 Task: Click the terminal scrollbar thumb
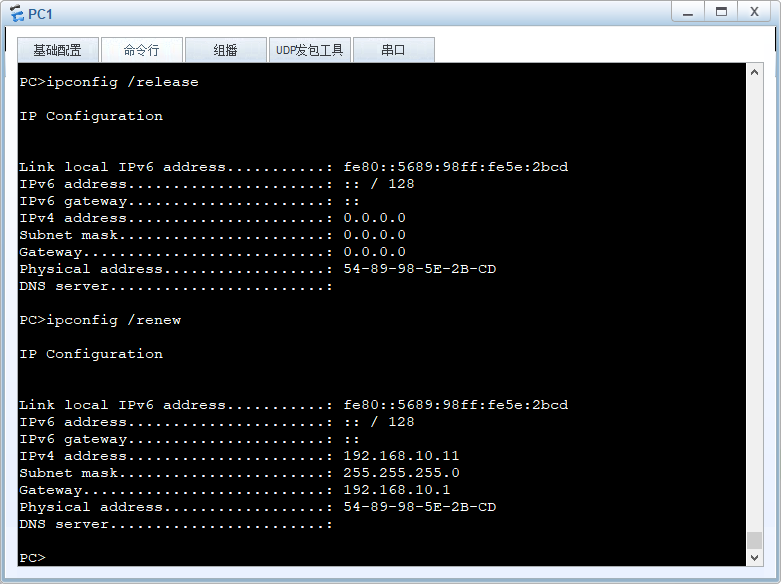point(755,540)
